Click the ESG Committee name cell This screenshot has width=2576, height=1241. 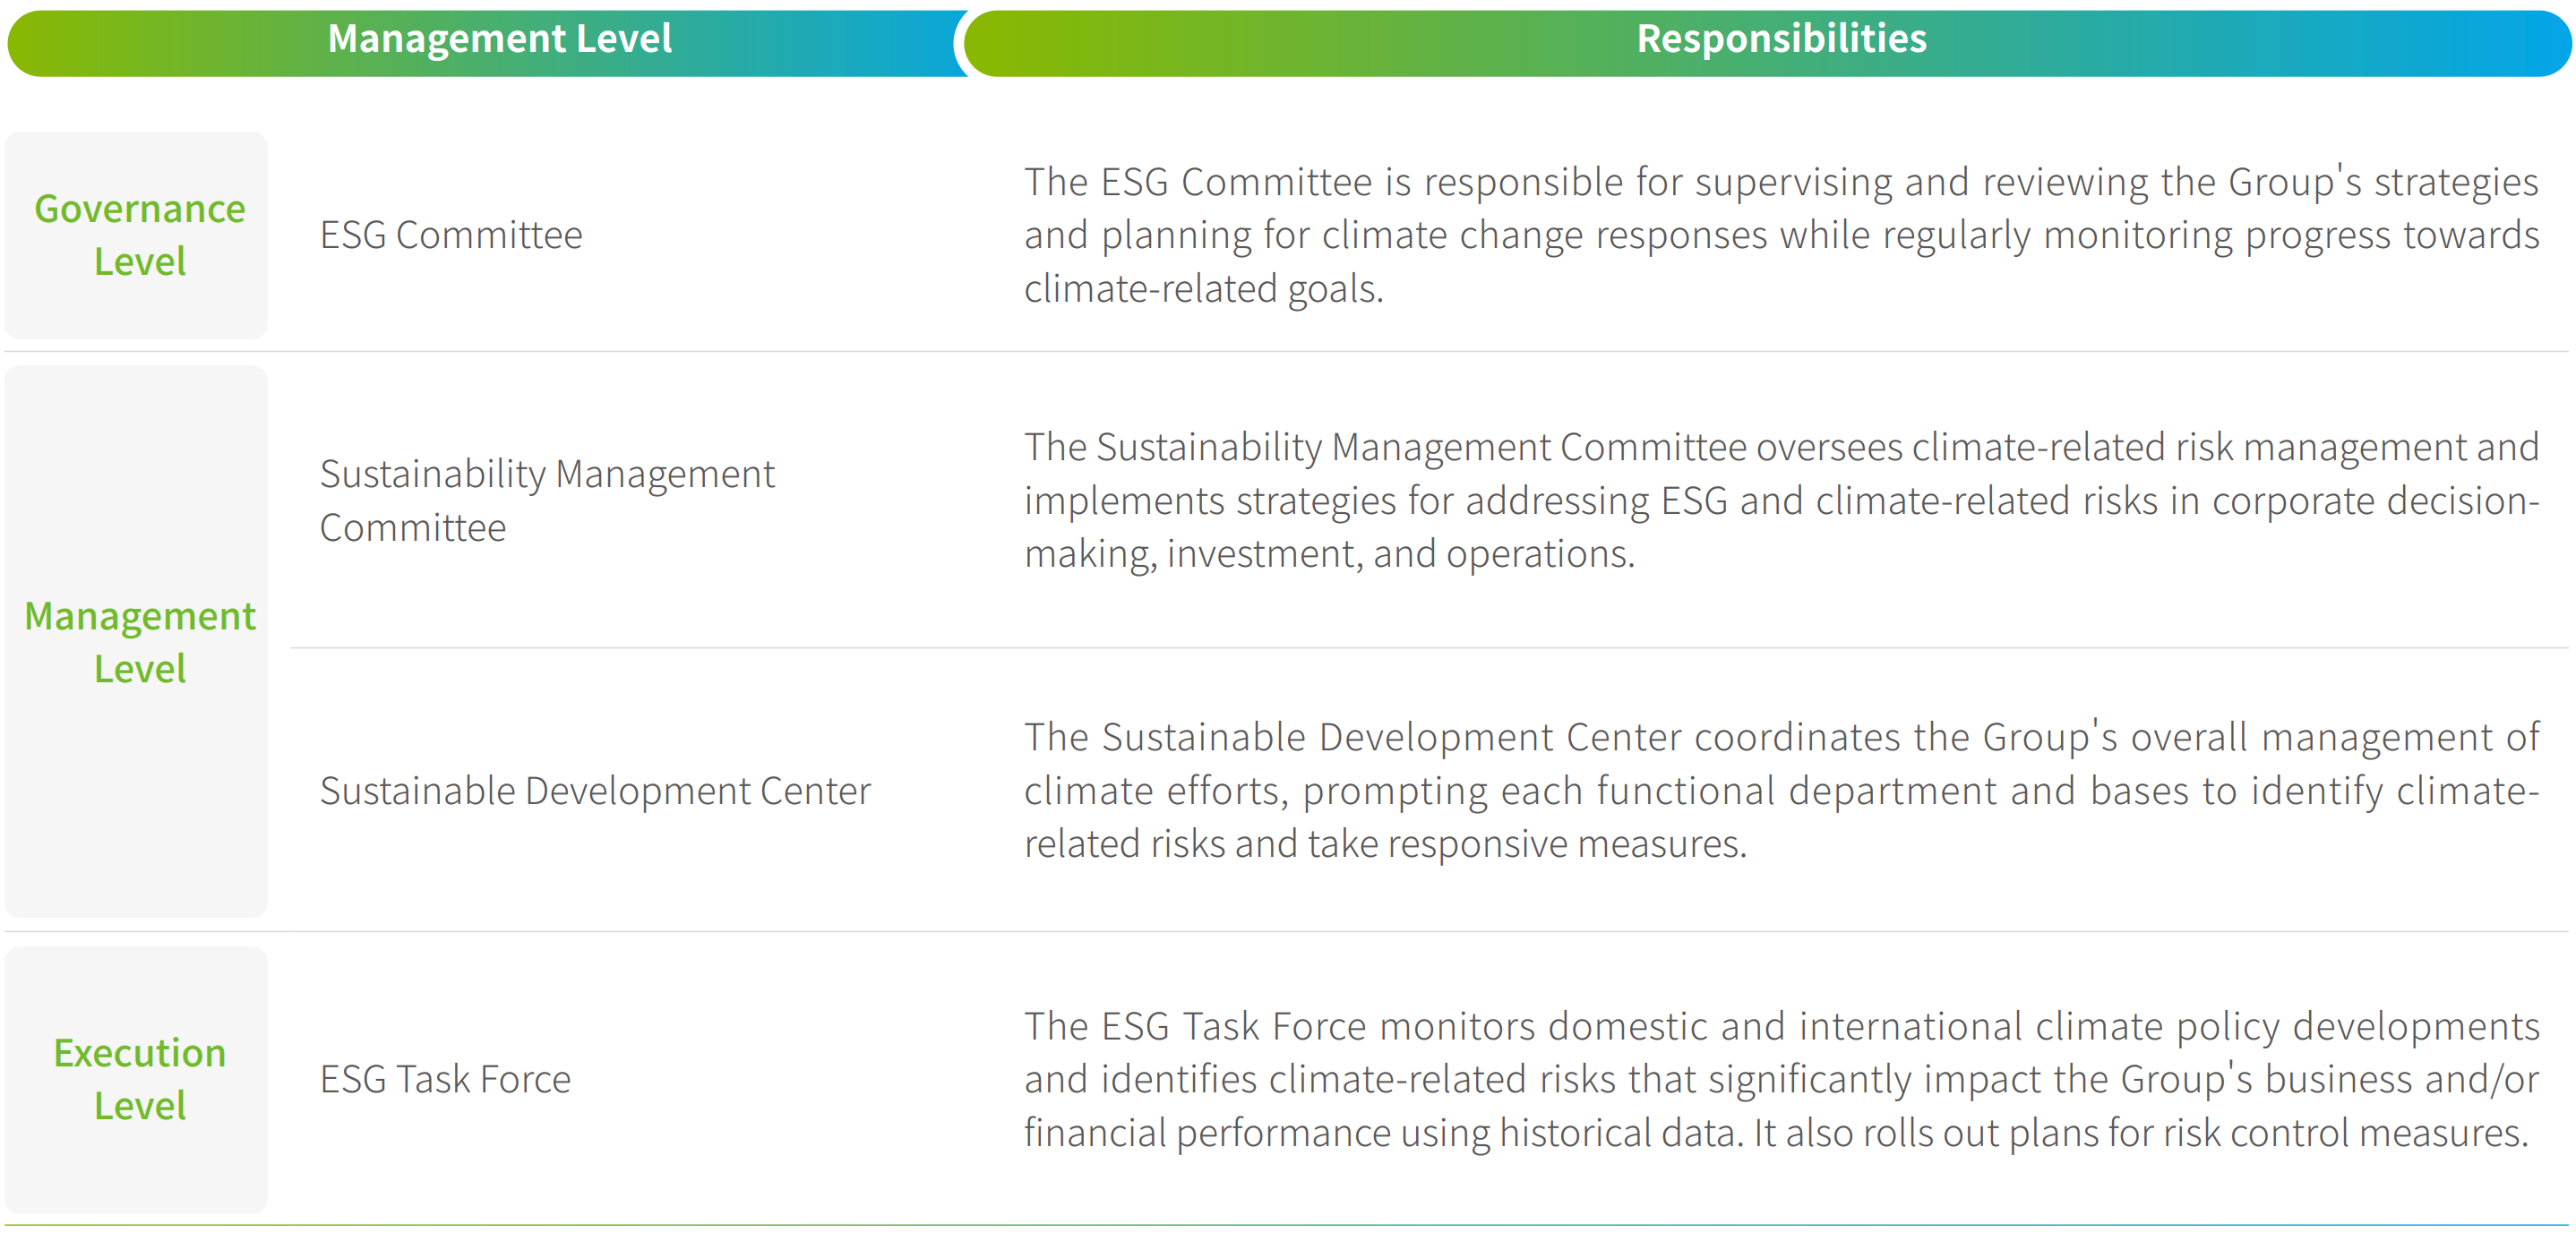451,235
